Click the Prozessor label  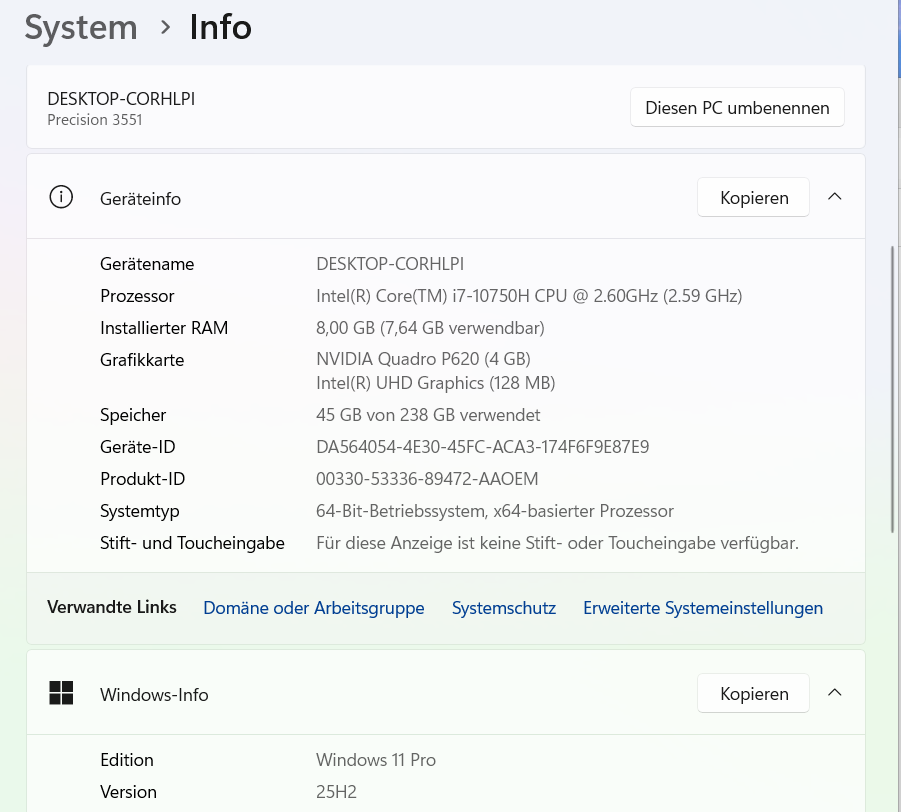[x=137, y=296]
